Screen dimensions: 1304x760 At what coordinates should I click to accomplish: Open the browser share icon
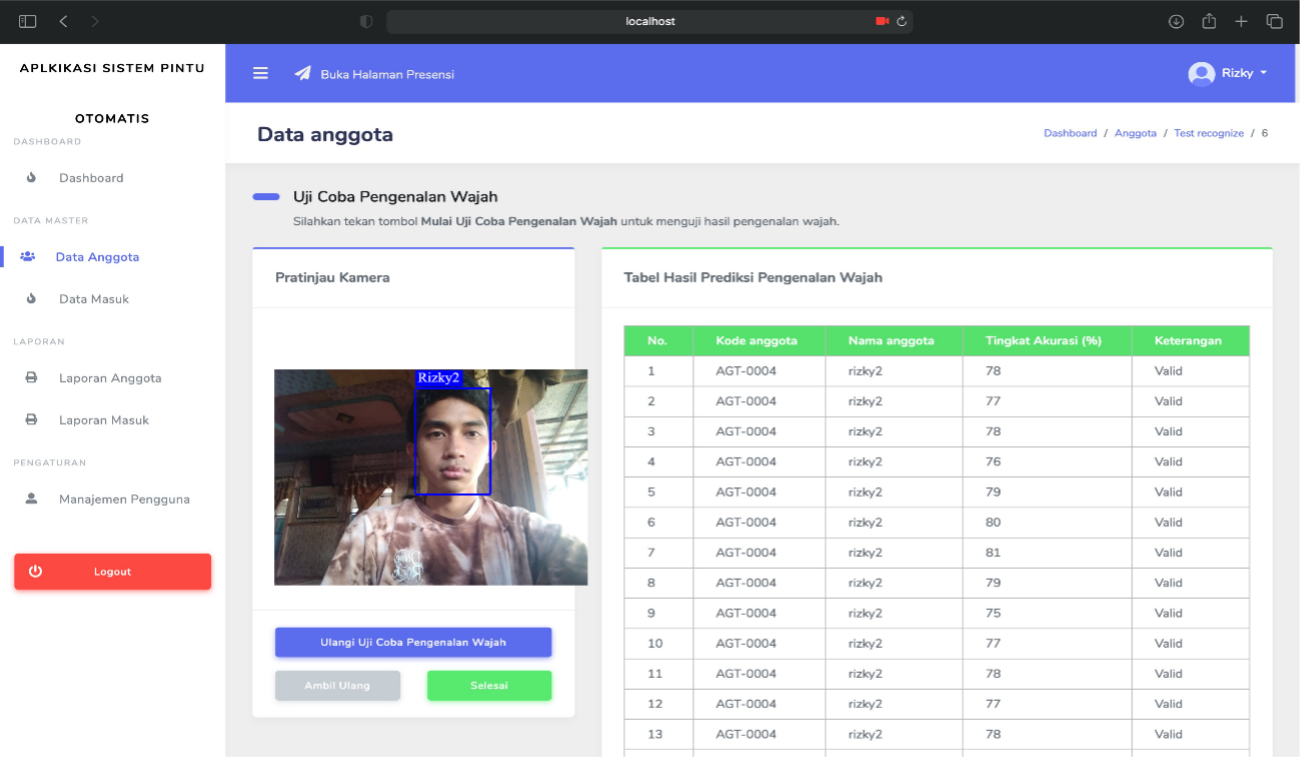(x=1208, y=21)
